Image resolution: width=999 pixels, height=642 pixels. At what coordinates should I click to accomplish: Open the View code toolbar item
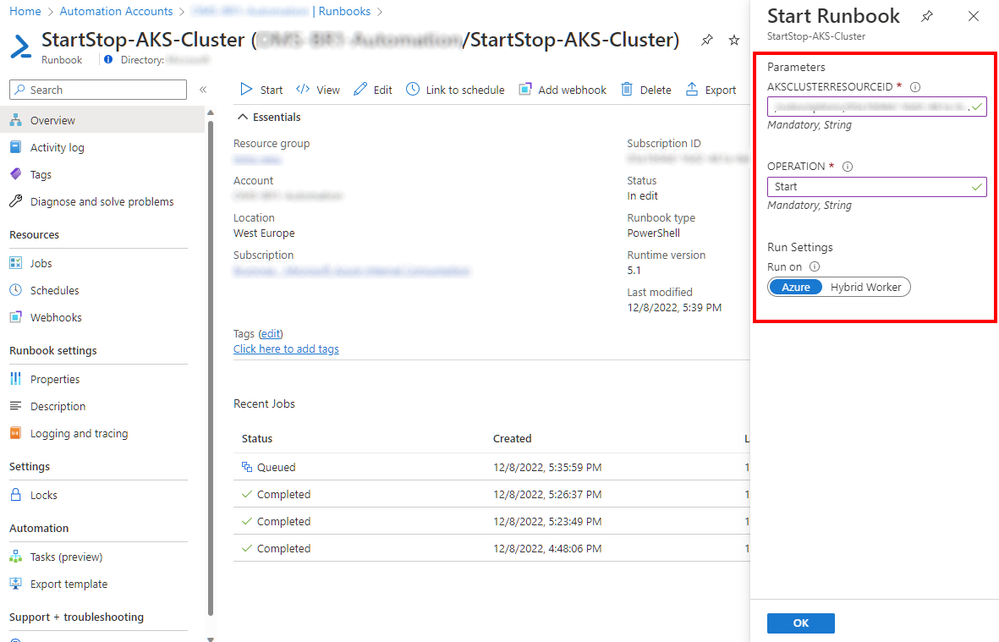(x=319, y=90)
